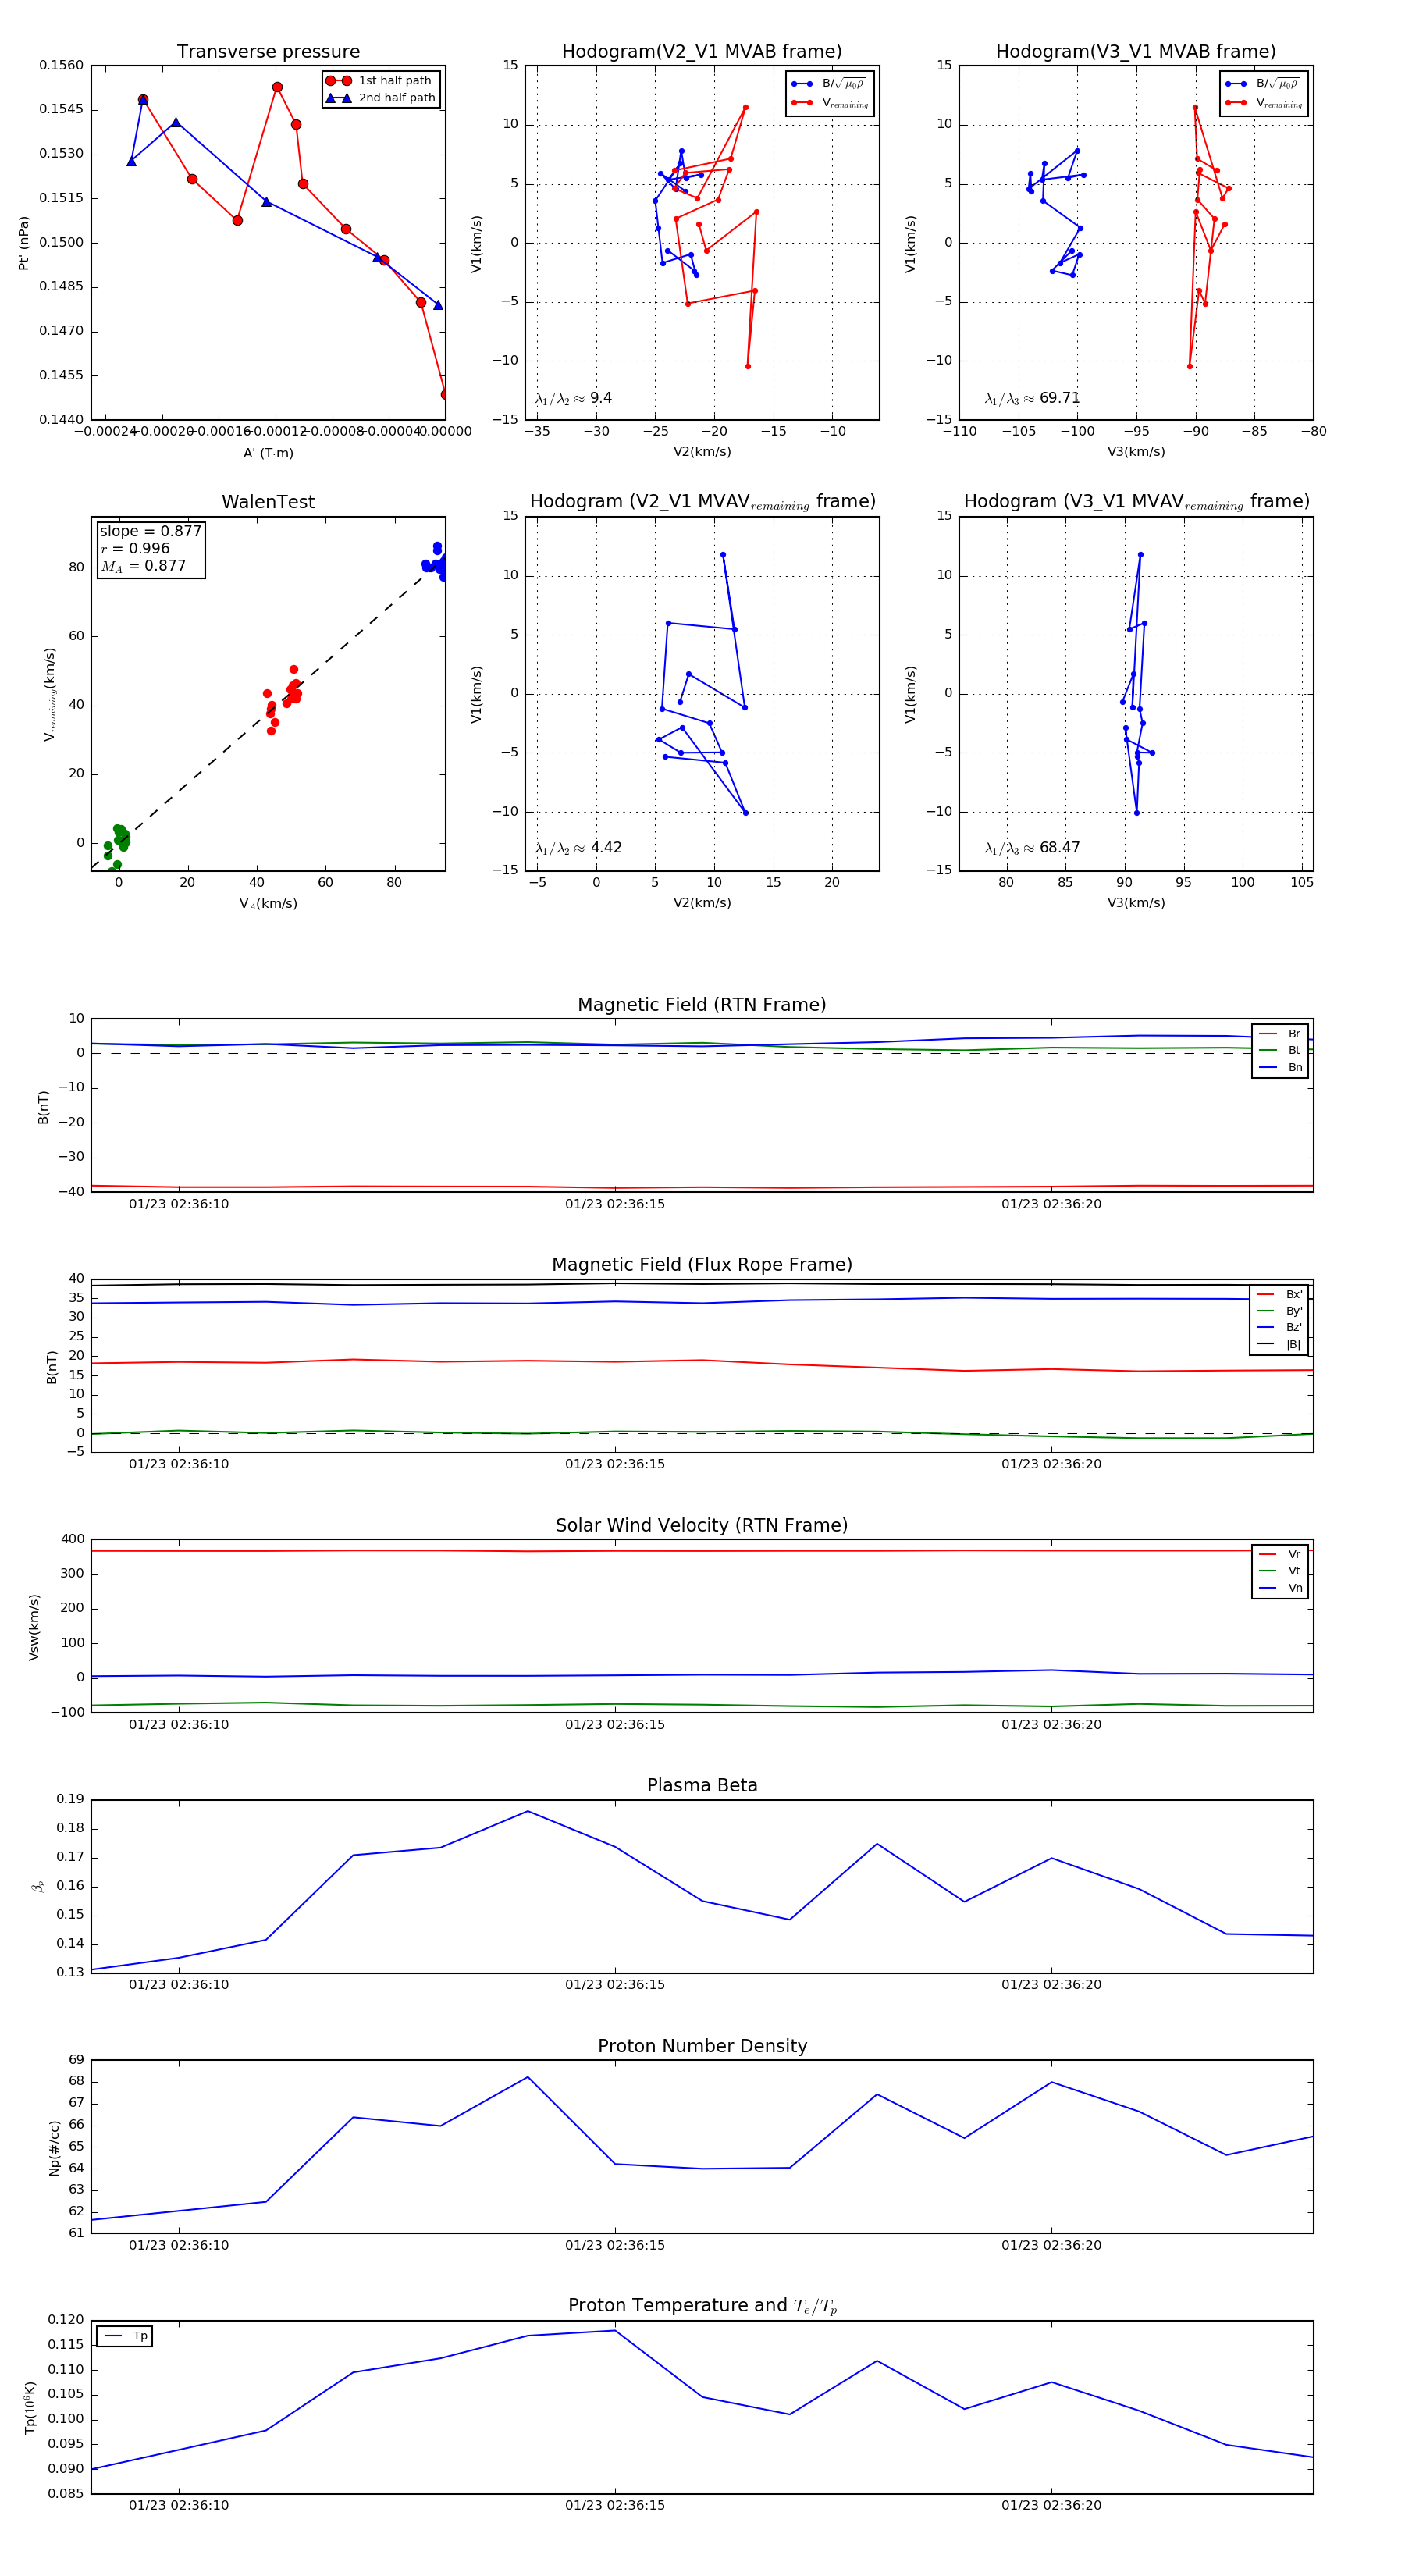Select the "Vt" legend entry
The width and height of the screenshot is (1405, 2576).
pos(1280,1571)
